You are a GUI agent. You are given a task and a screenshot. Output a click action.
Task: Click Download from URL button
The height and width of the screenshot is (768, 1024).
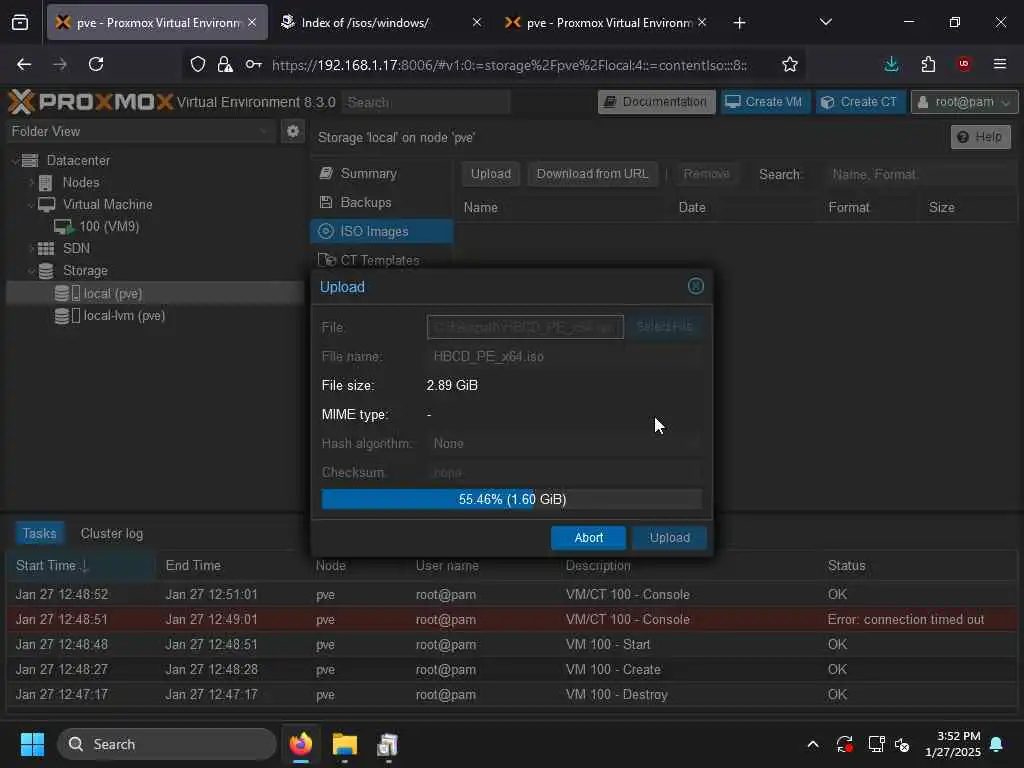pyautogui.click(x=592, y=174)
